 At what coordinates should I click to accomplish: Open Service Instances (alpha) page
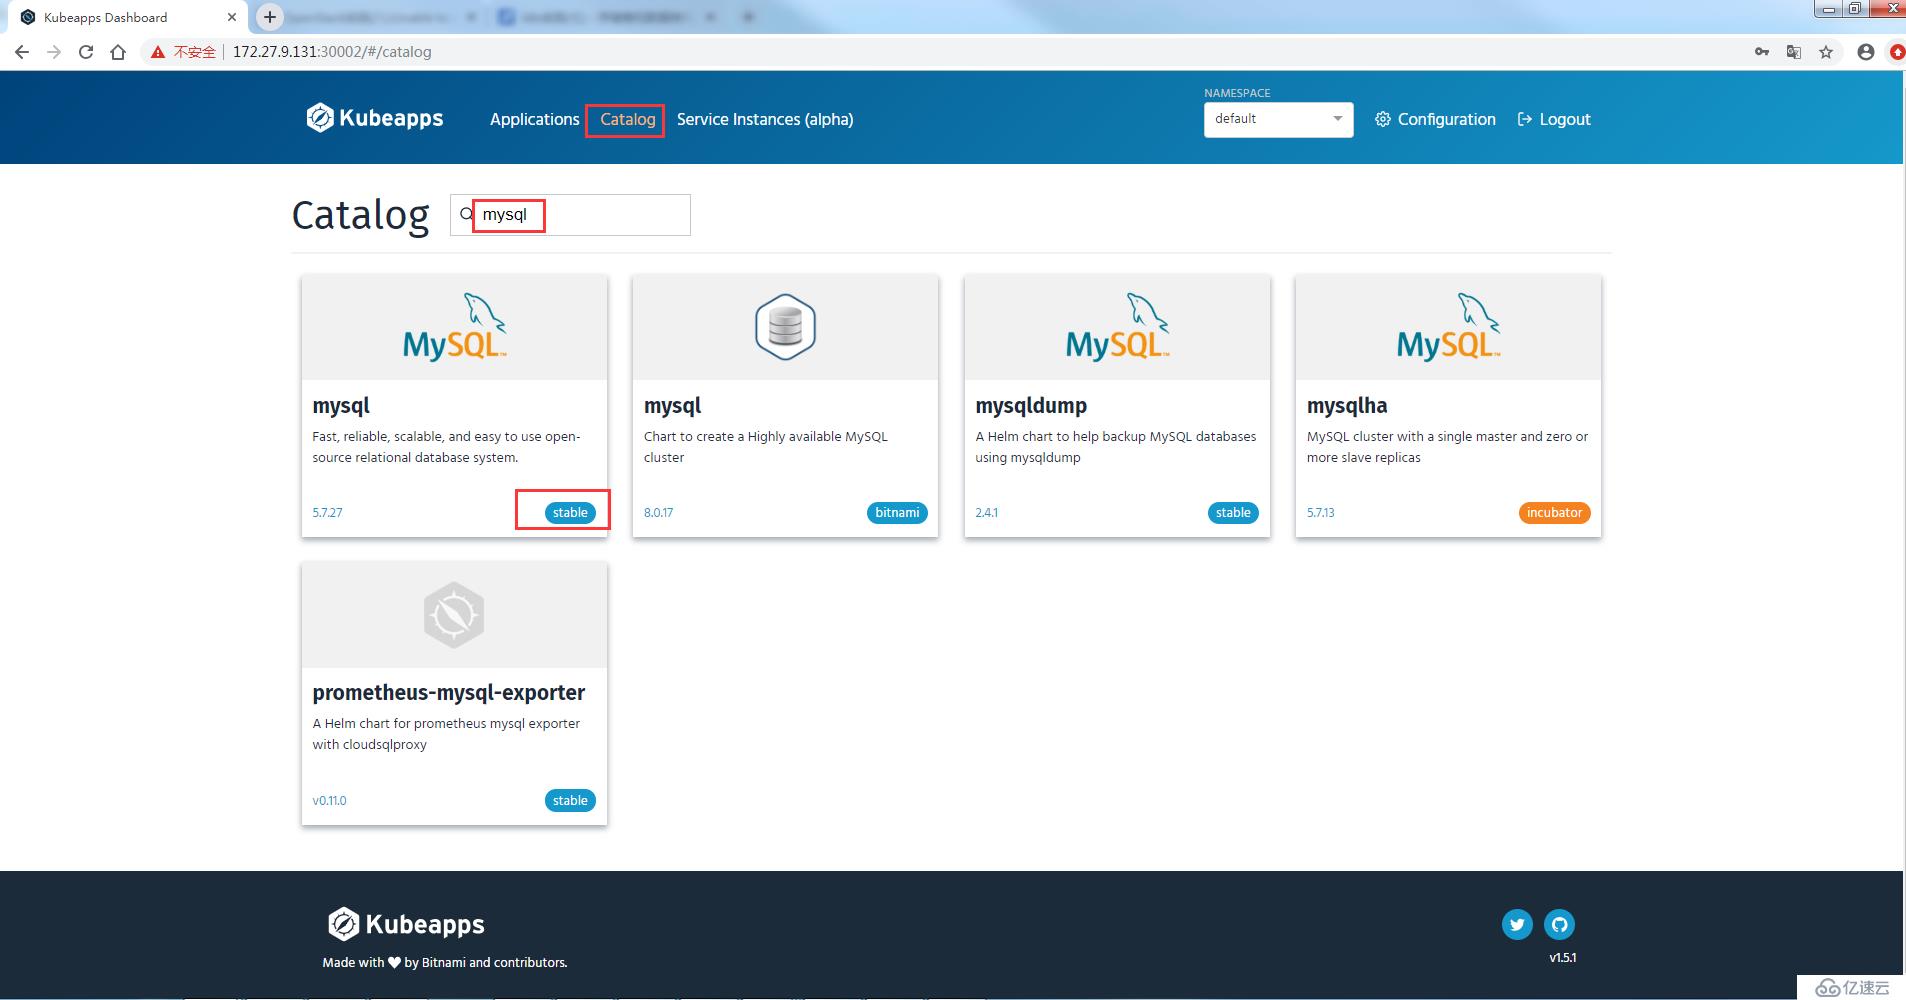[x=765, y=119]
